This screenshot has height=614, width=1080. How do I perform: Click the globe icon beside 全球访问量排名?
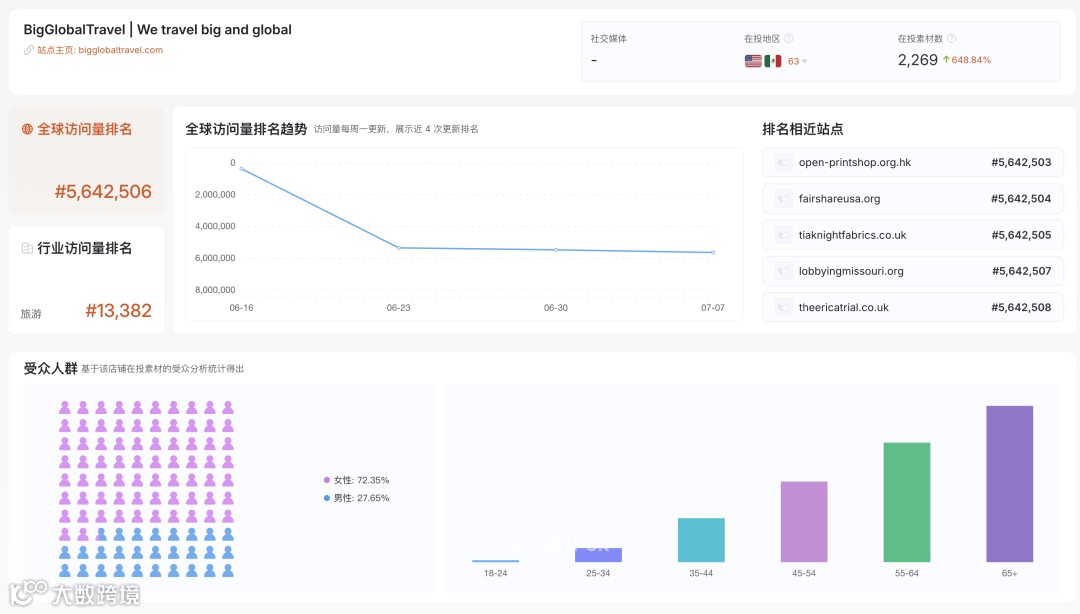27,129
